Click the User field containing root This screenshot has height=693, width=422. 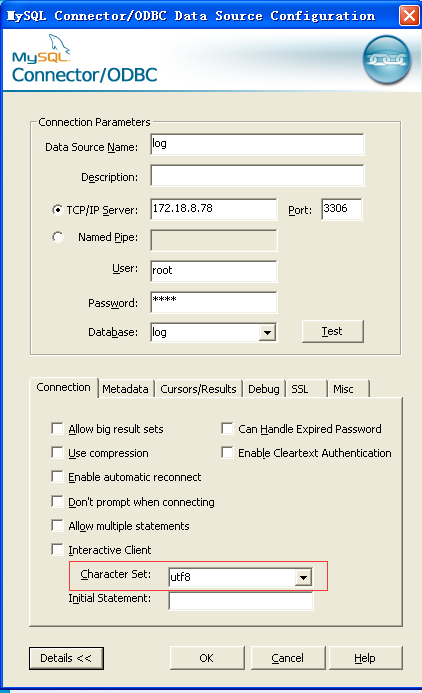coord(214,271)
